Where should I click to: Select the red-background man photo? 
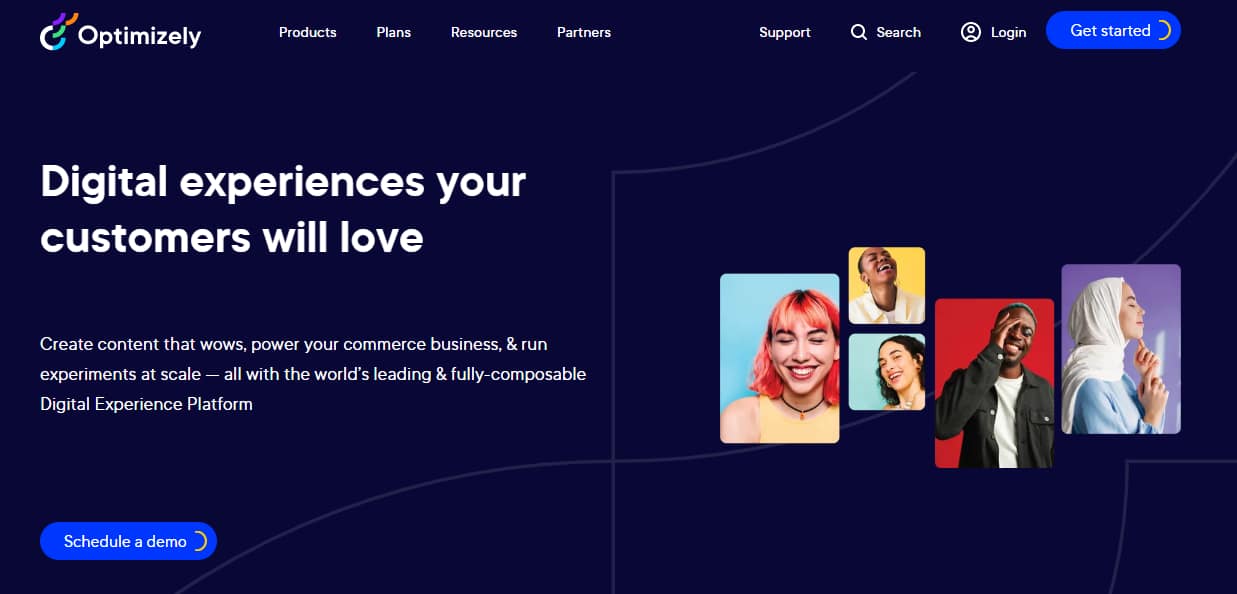coord(993,383)
